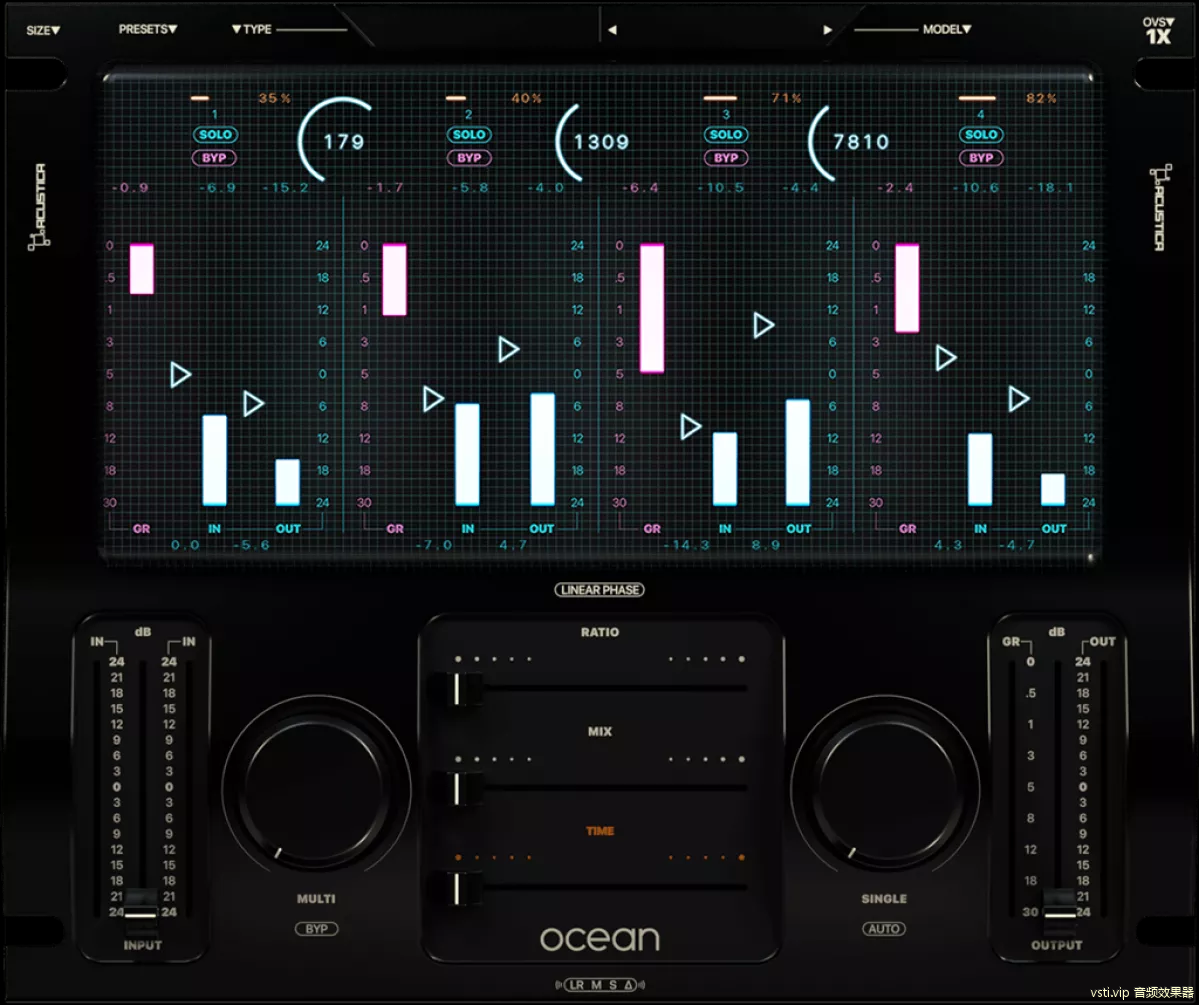1199x1005 pixels.
Task: Click the -15.2 readout in band 1
Action: [285, 187]
